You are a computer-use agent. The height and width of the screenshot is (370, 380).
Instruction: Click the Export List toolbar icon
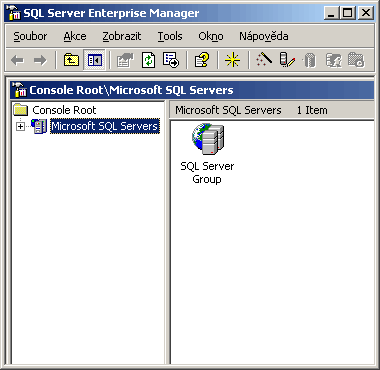(171, 60)
